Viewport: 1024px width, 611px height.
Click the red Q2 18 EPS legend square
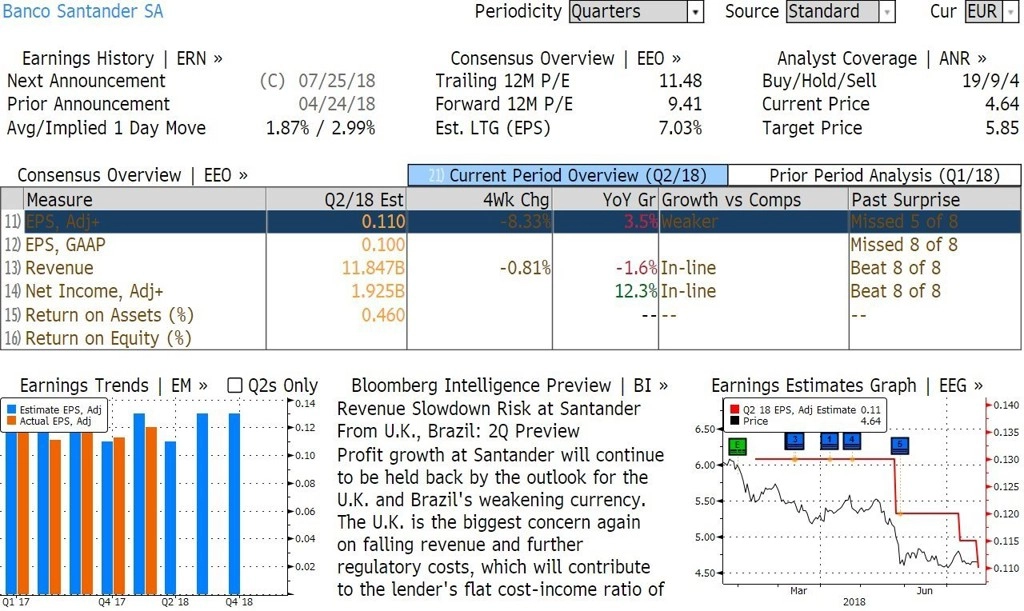[x=735, y=410]
